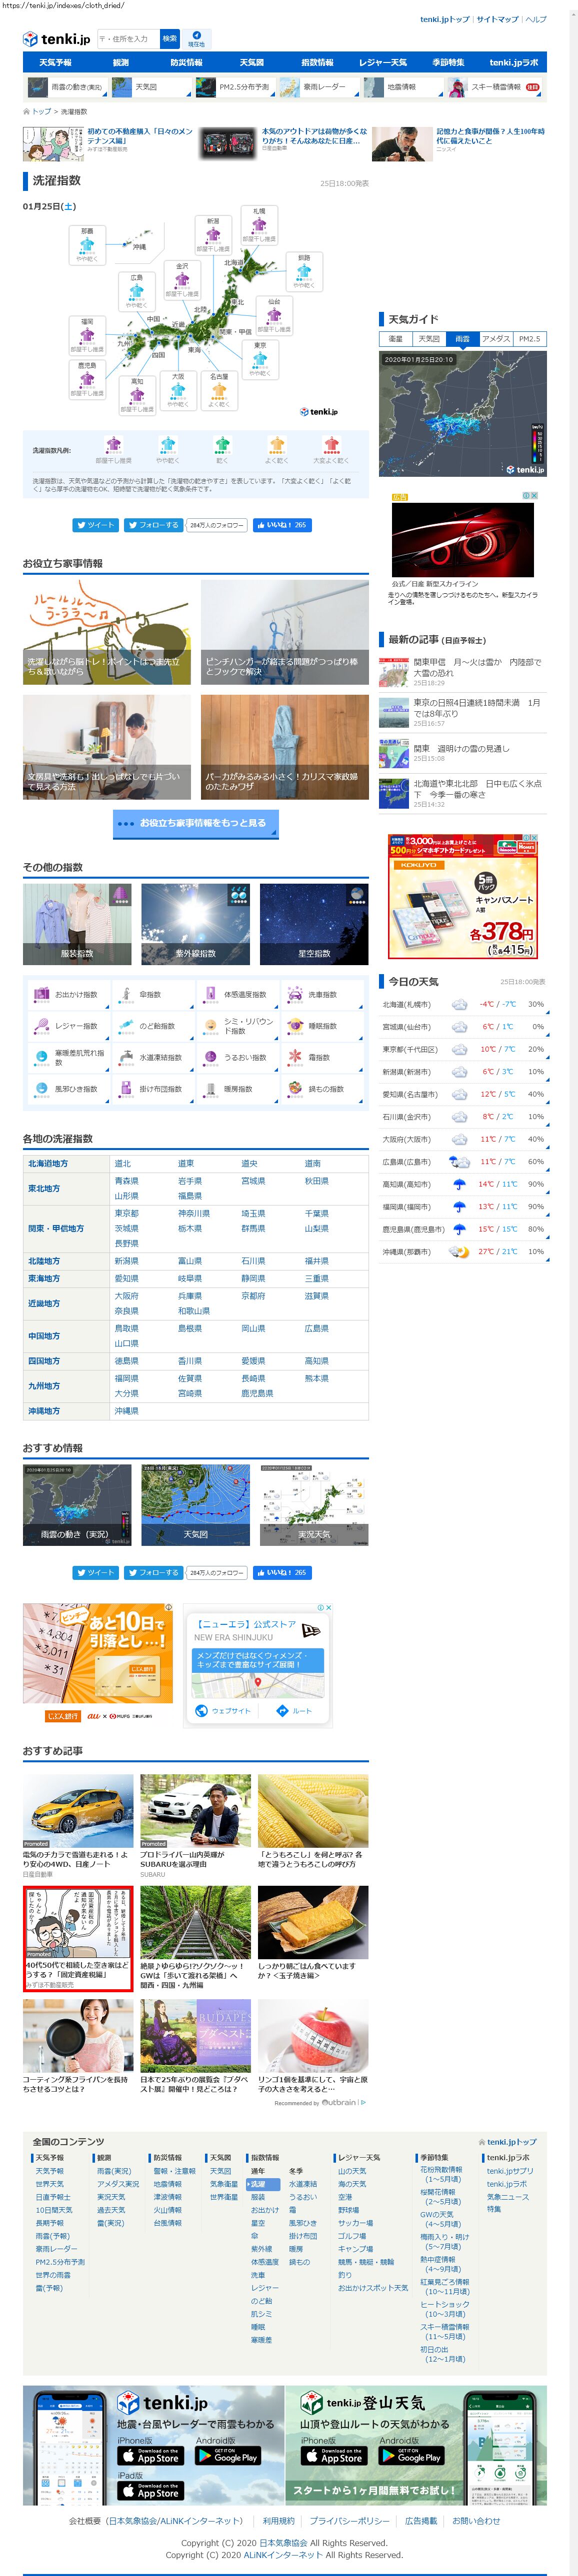This screenshot has height=2576, width=578.
Task: Open the 防災情報 navigation menu item
Action: pyautogui.click(x=186, y=62)
